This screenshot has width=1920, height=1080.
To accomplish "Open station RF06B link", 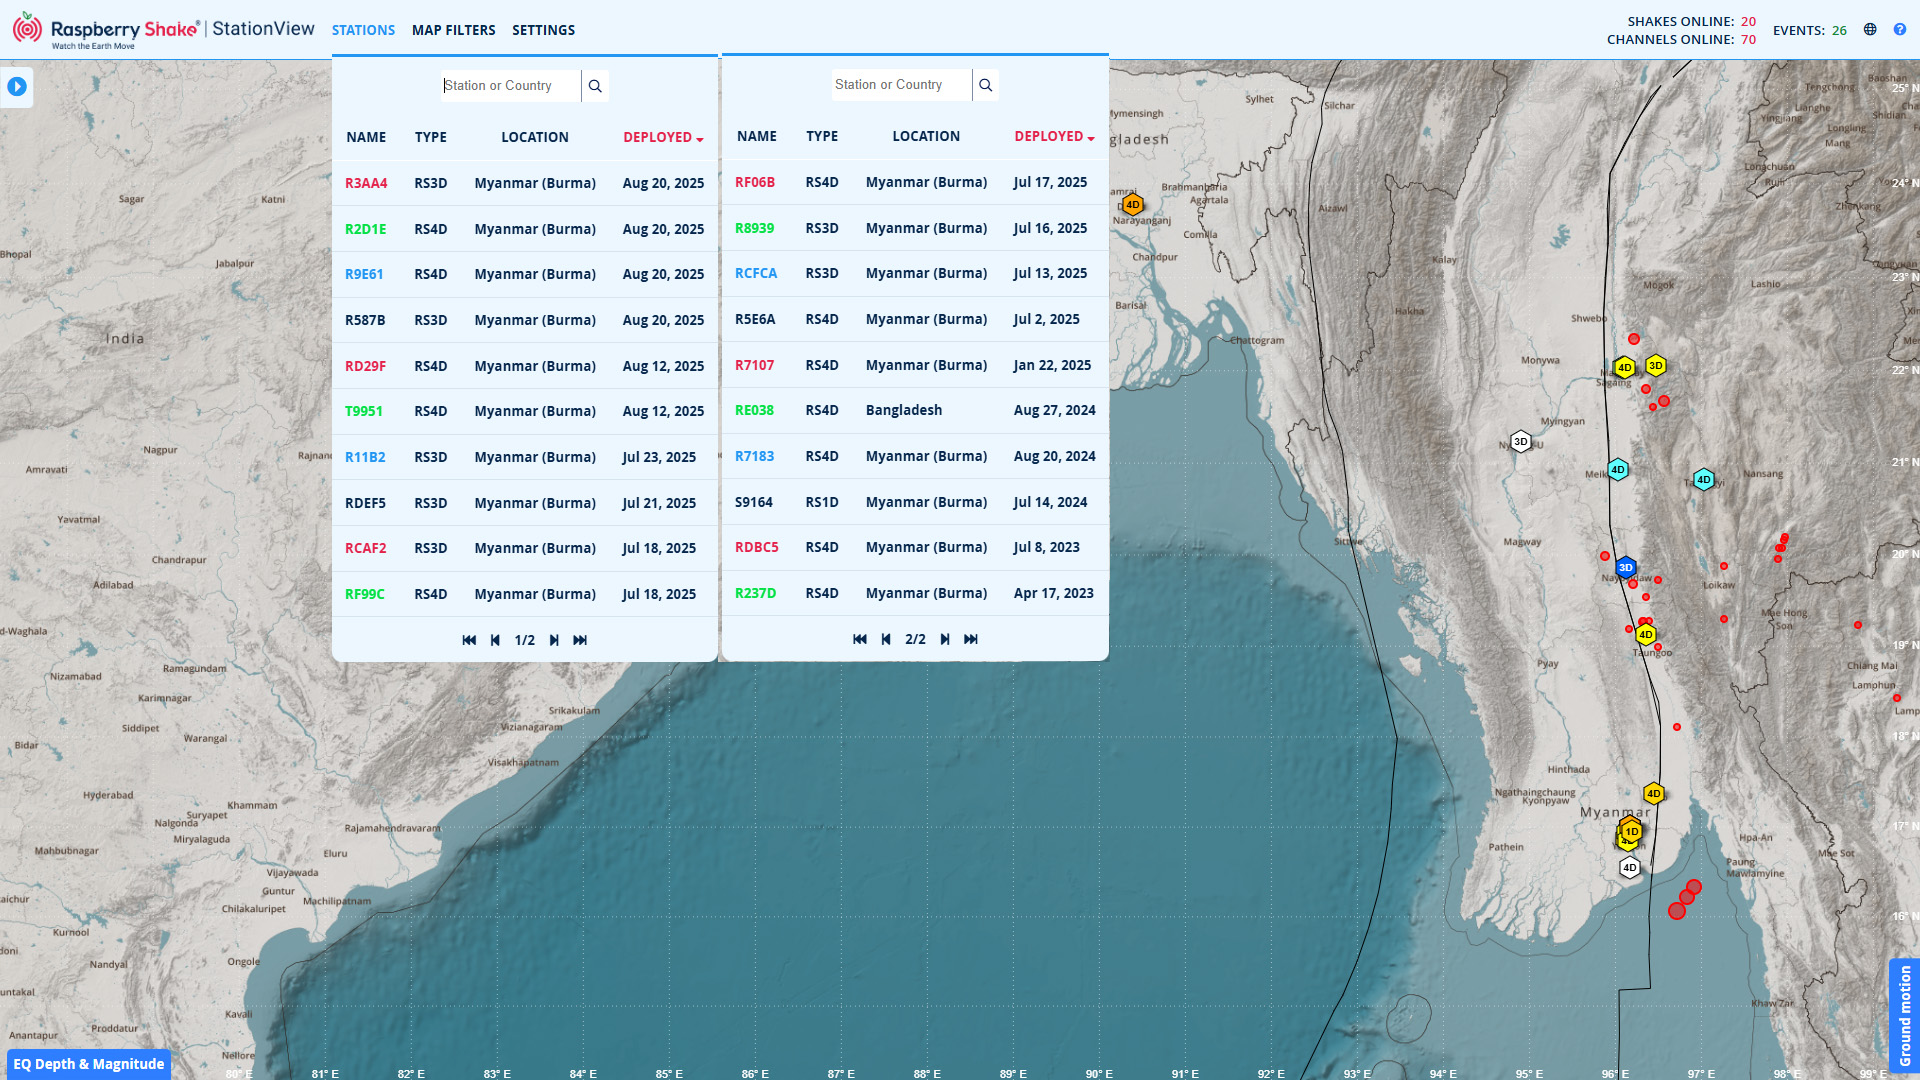I will (x=755, y=183).
